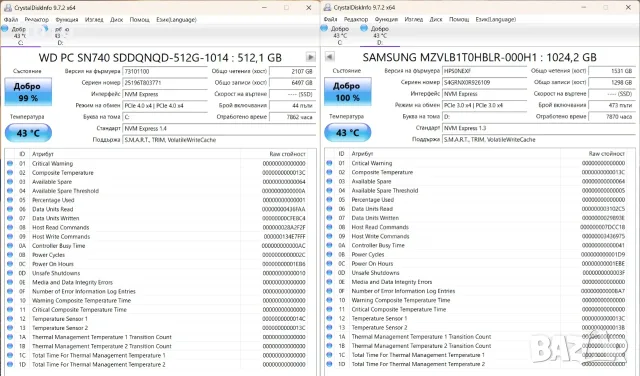The image size is (640, 376).
Task: Click standard field NVM Express 1.3
Action: (x=538, y=128)
